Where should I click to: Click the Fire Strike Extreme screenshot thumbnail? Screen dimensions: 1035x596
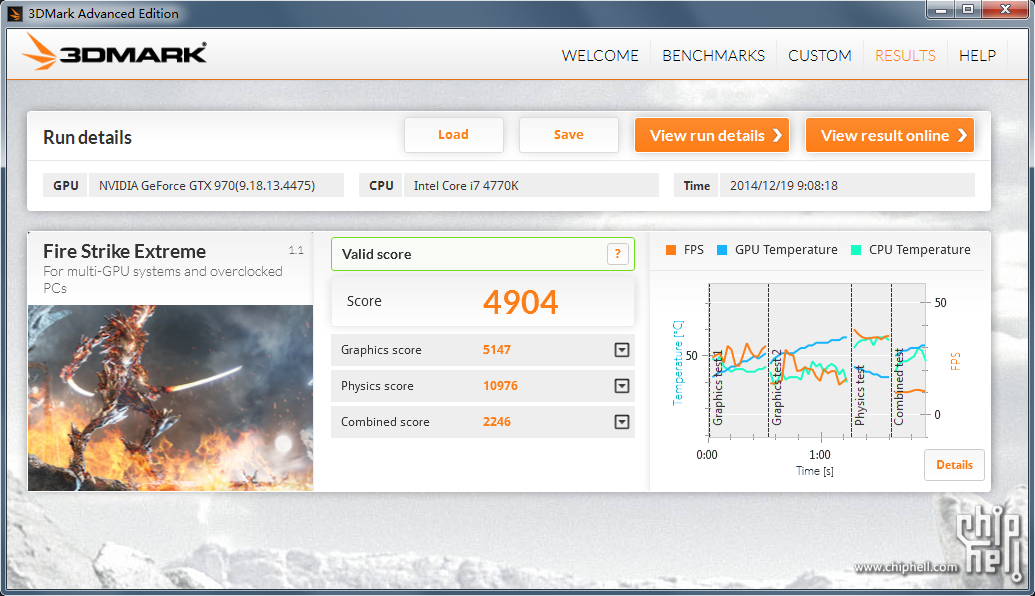click(170, 397)
